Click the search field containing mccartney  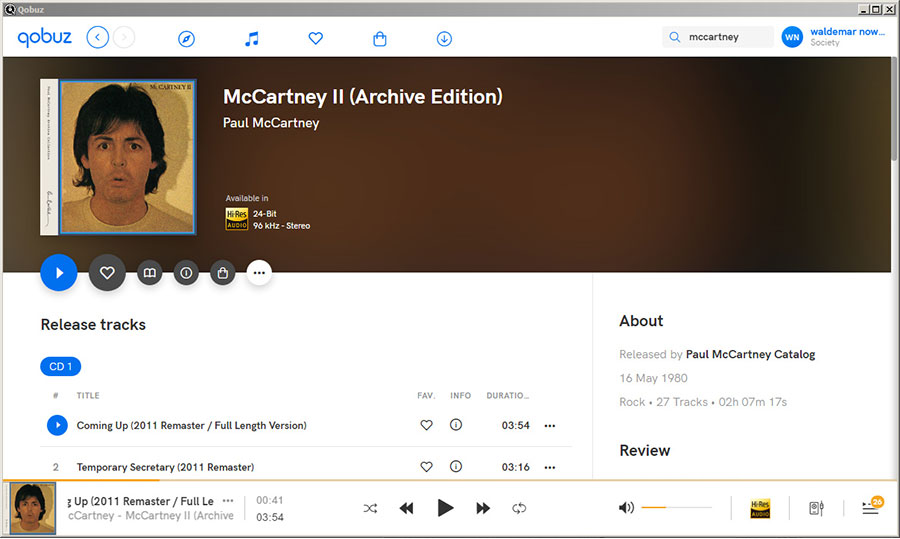point(718,37)
